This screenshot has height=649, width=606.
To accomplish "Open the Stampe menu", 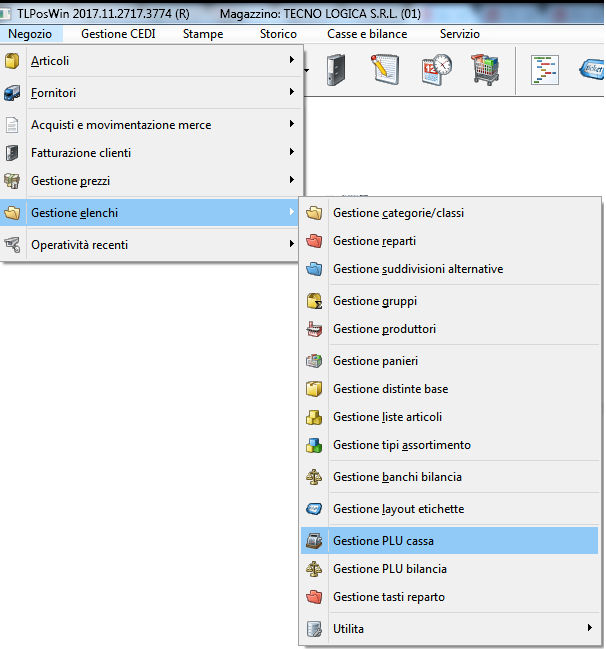I will [203, 34].
